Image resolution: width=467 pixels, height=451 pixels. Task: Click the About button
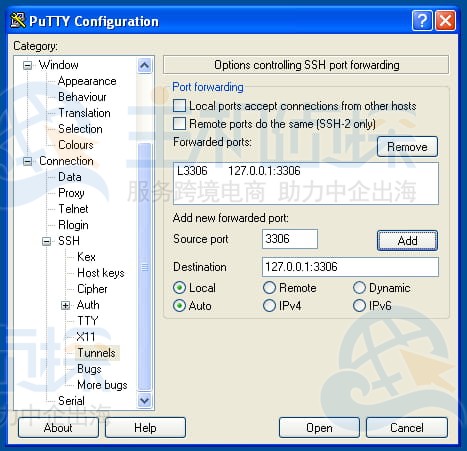pos(58,428)
